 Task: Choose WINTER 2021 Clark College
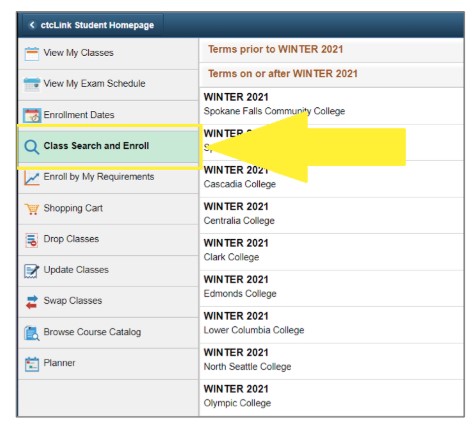pyautogui.click(x=331, y=252)
